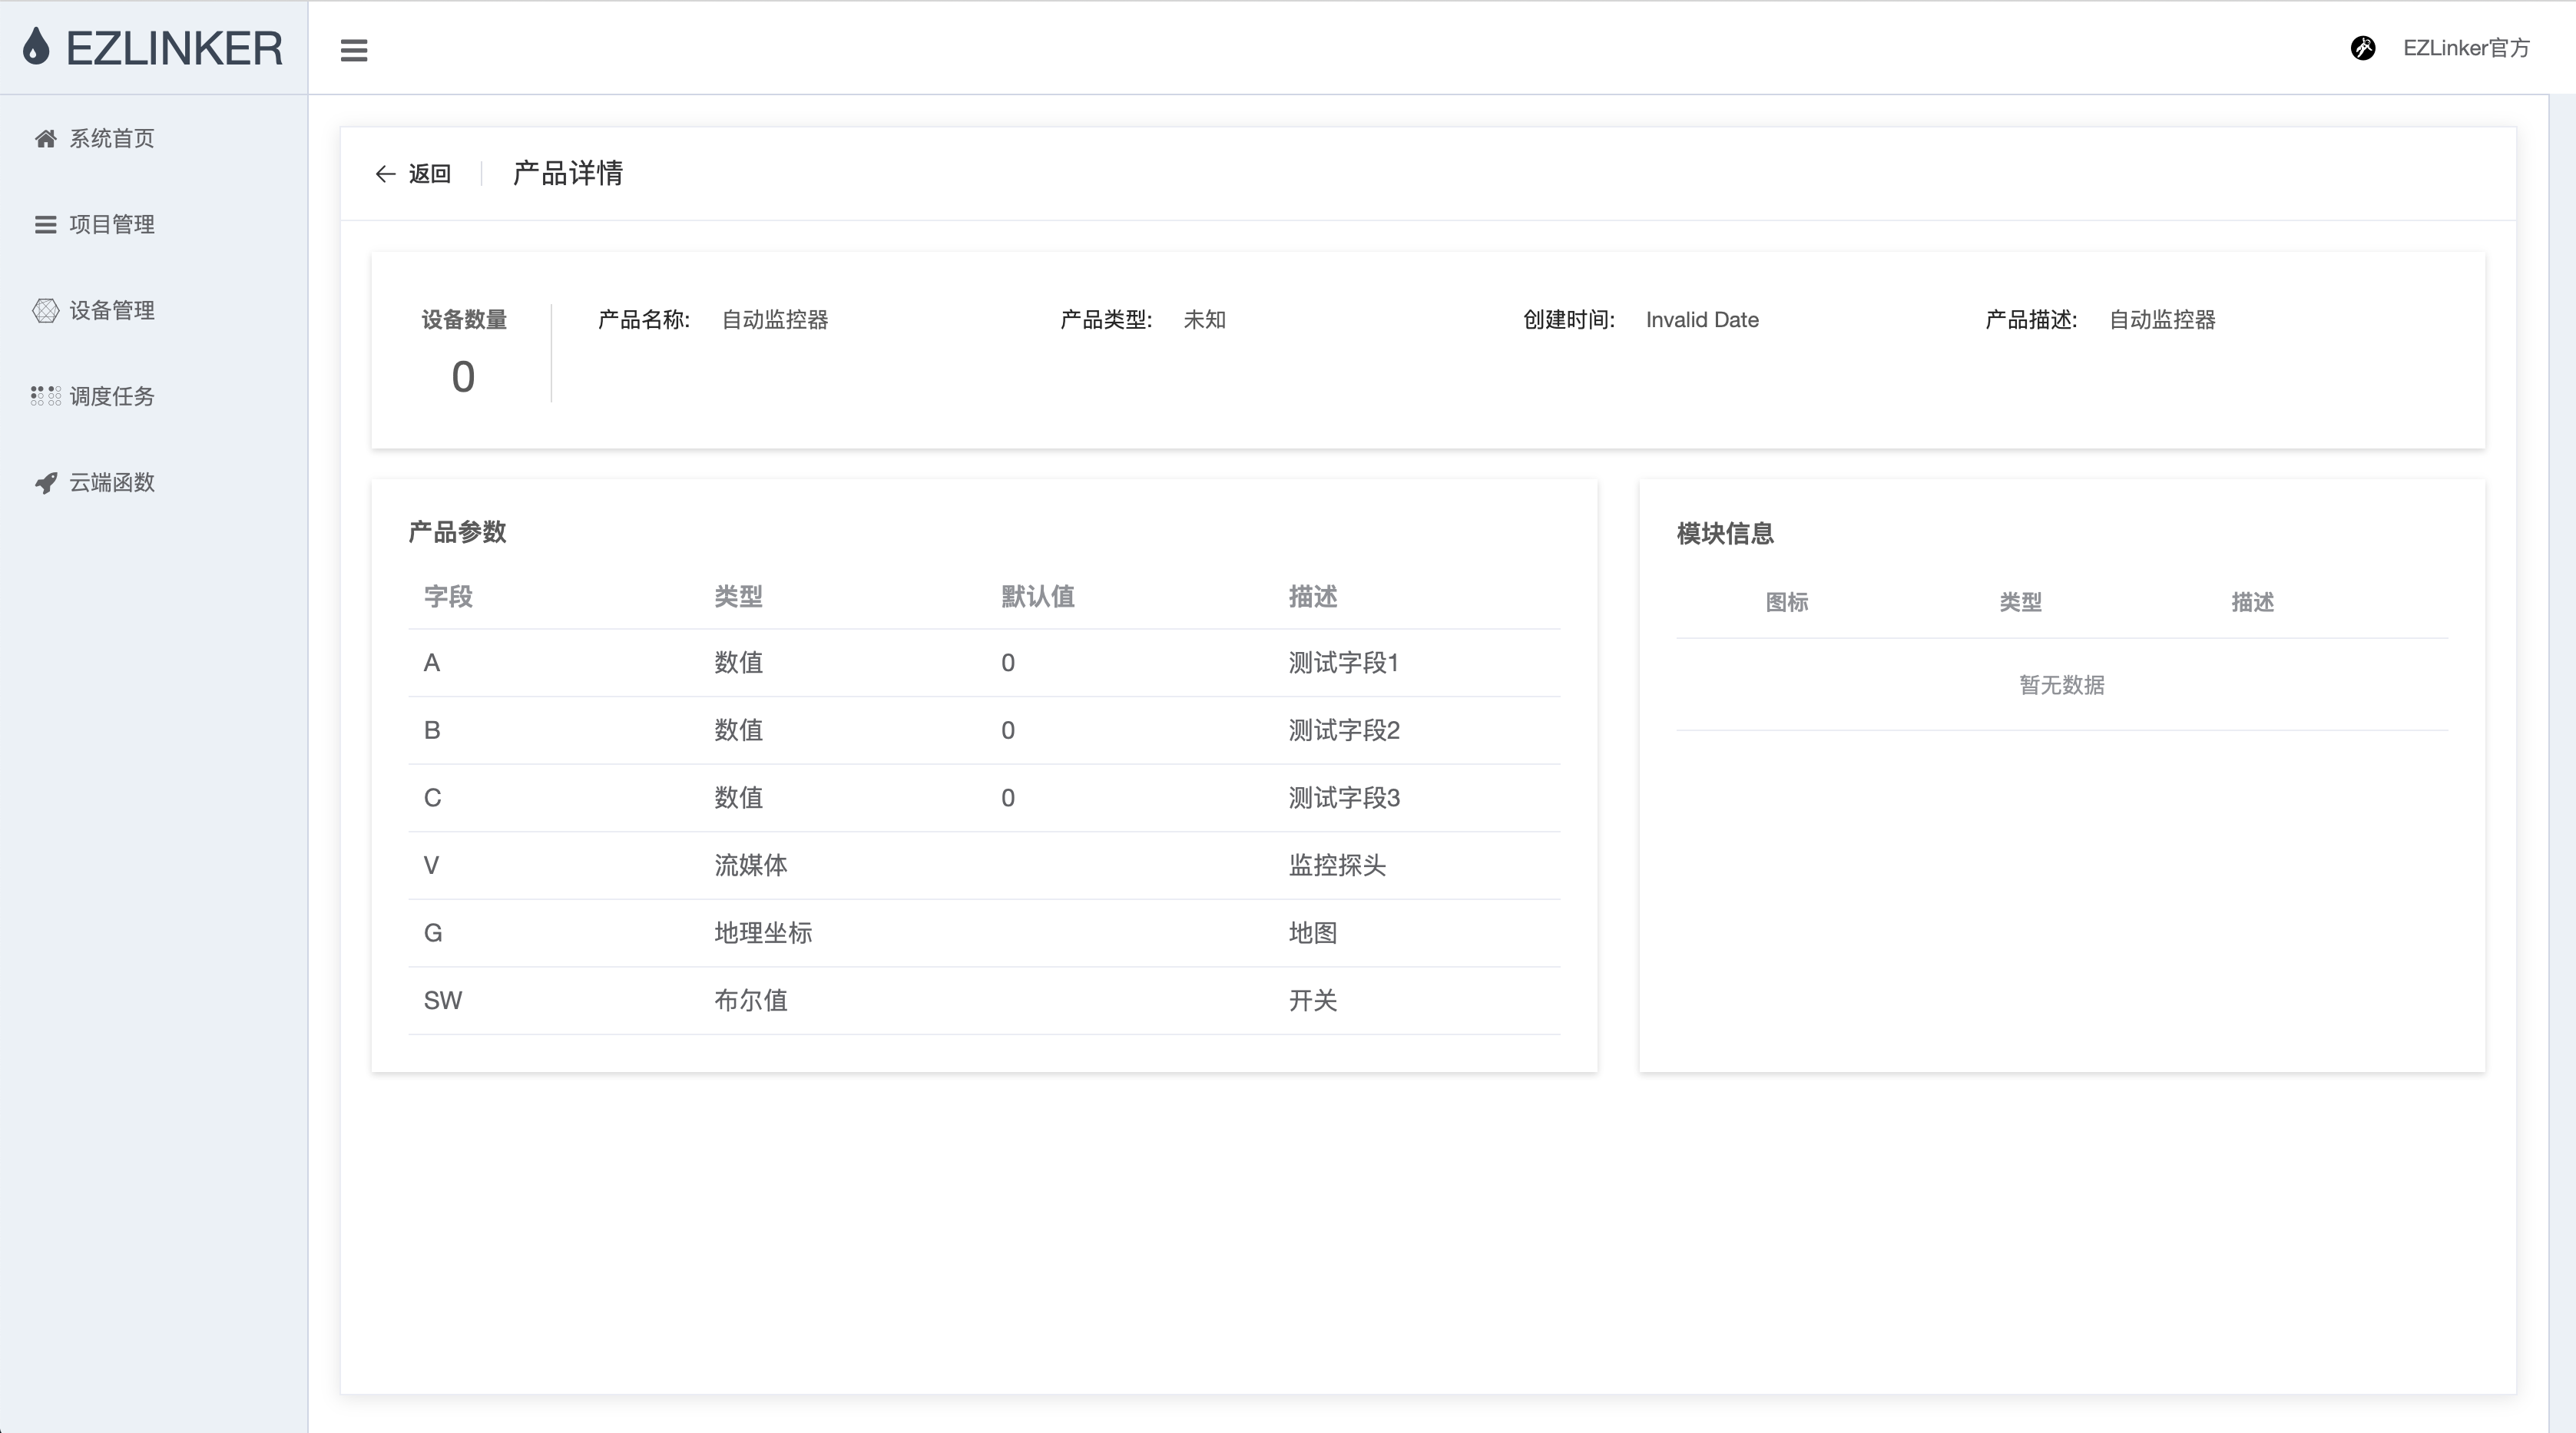2576x1433 pixels.
Task: Click the 模块信息 section heading
Action: (x=1725, y=534)
